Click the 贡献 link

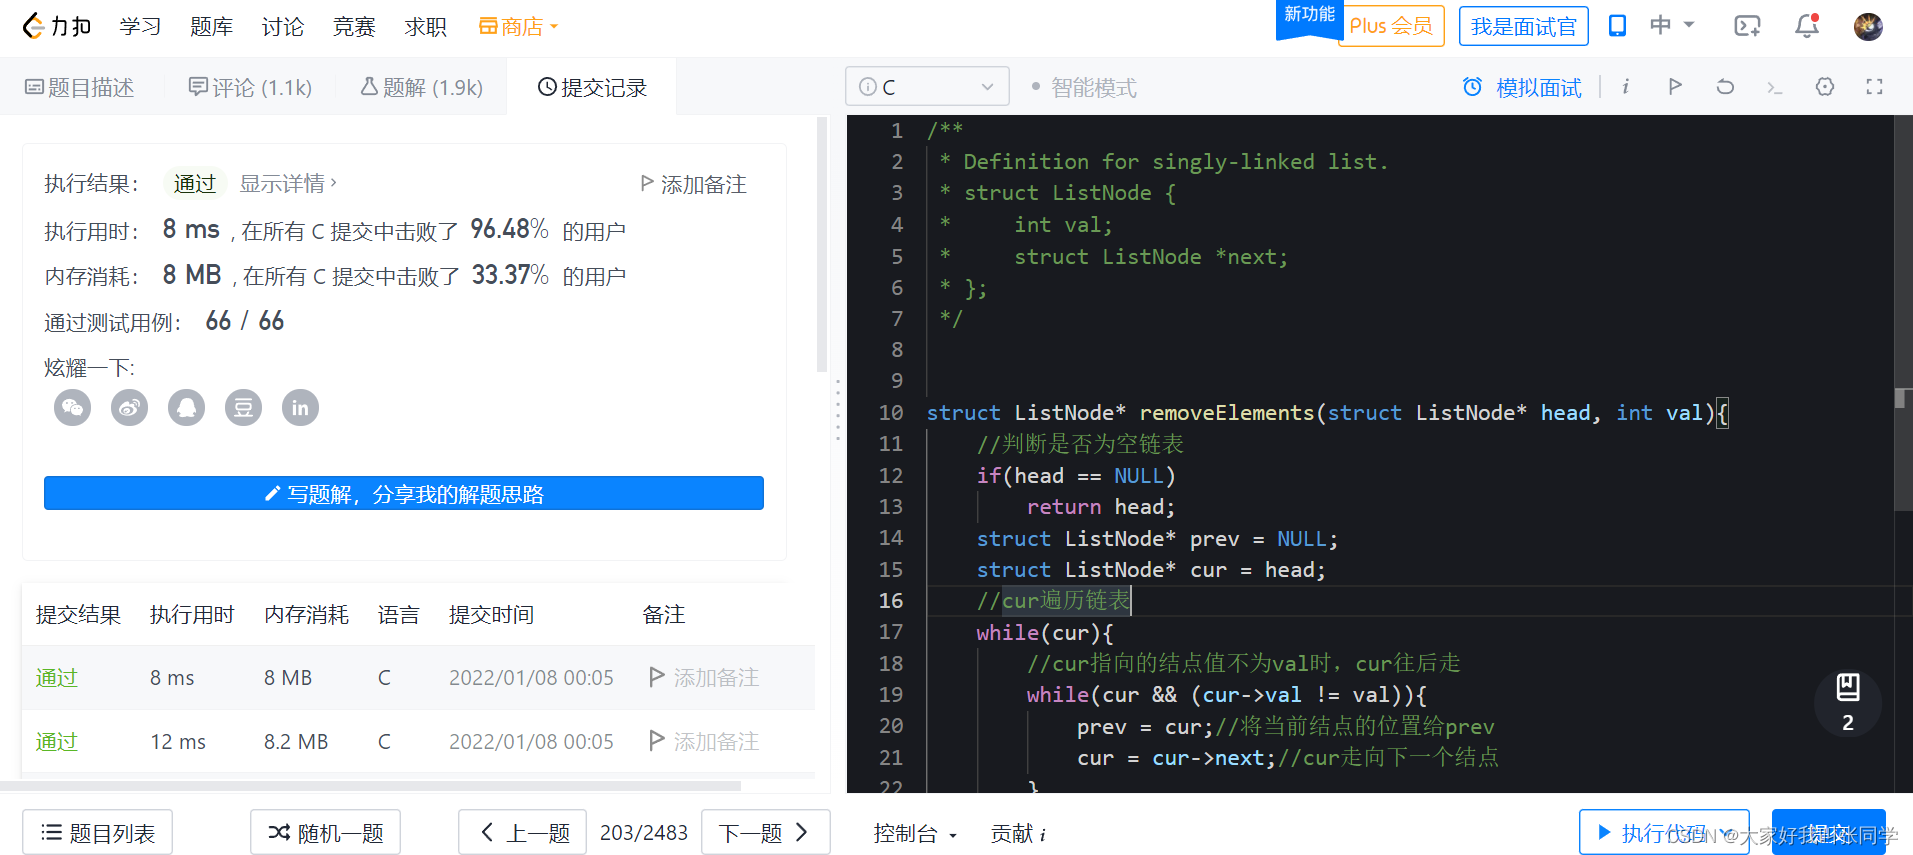pyautogui.click(x=1018, y=833)
